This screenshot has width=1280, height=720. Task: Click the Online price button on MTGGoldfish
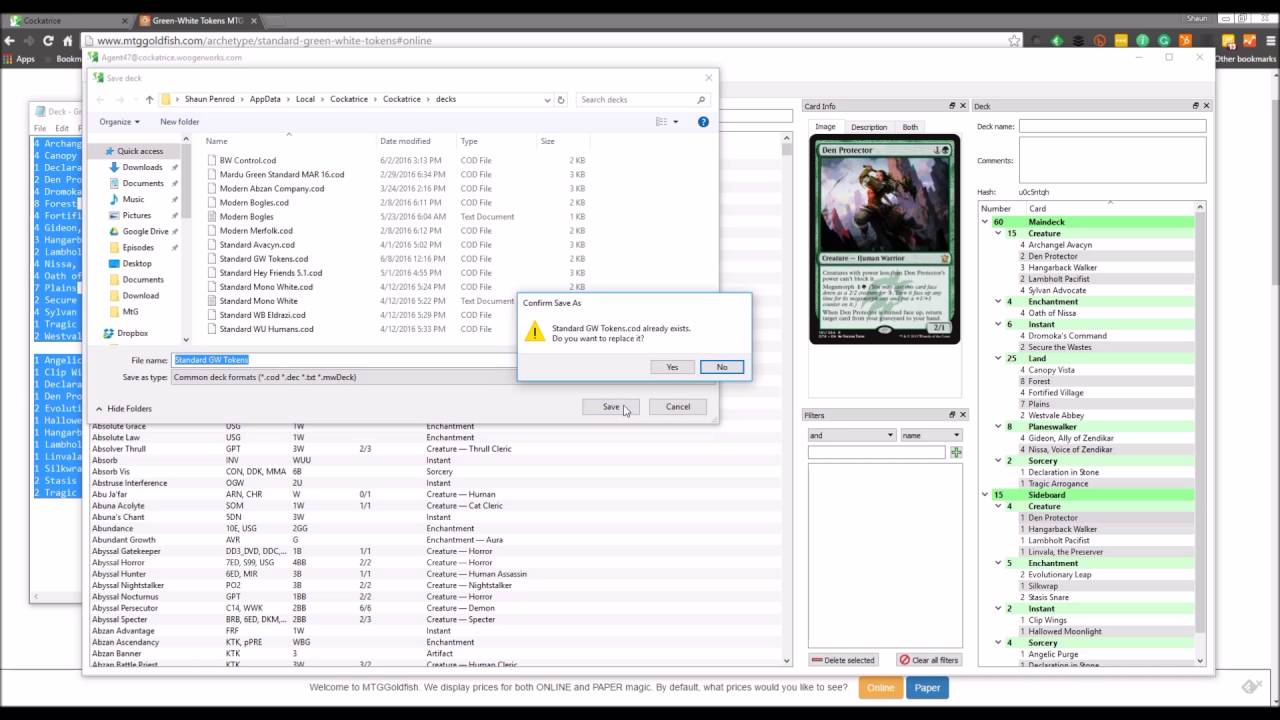(880, 688)
